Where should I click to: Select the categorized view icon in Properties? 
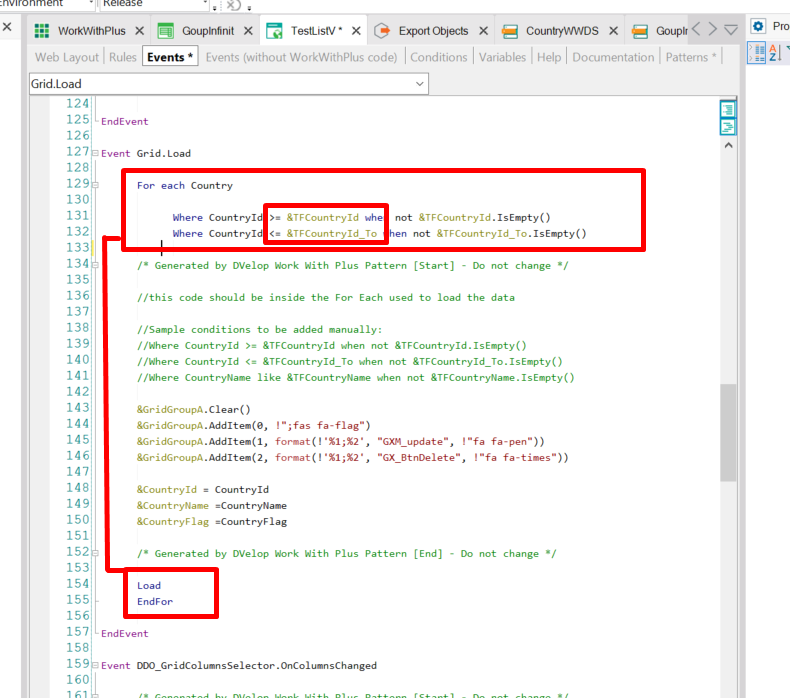click(x=757, y=52)
